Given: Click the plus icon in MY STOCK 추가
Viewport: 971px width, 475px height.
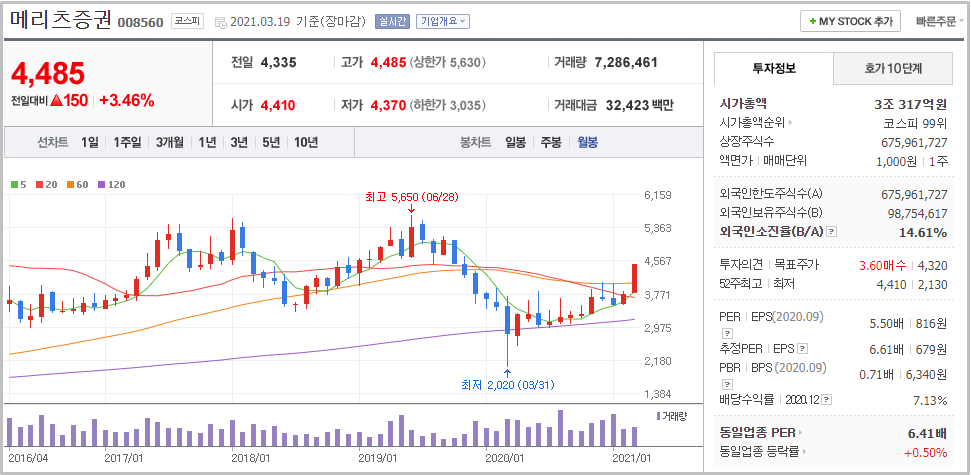Looking at the screenshot, I should point(812,22).
